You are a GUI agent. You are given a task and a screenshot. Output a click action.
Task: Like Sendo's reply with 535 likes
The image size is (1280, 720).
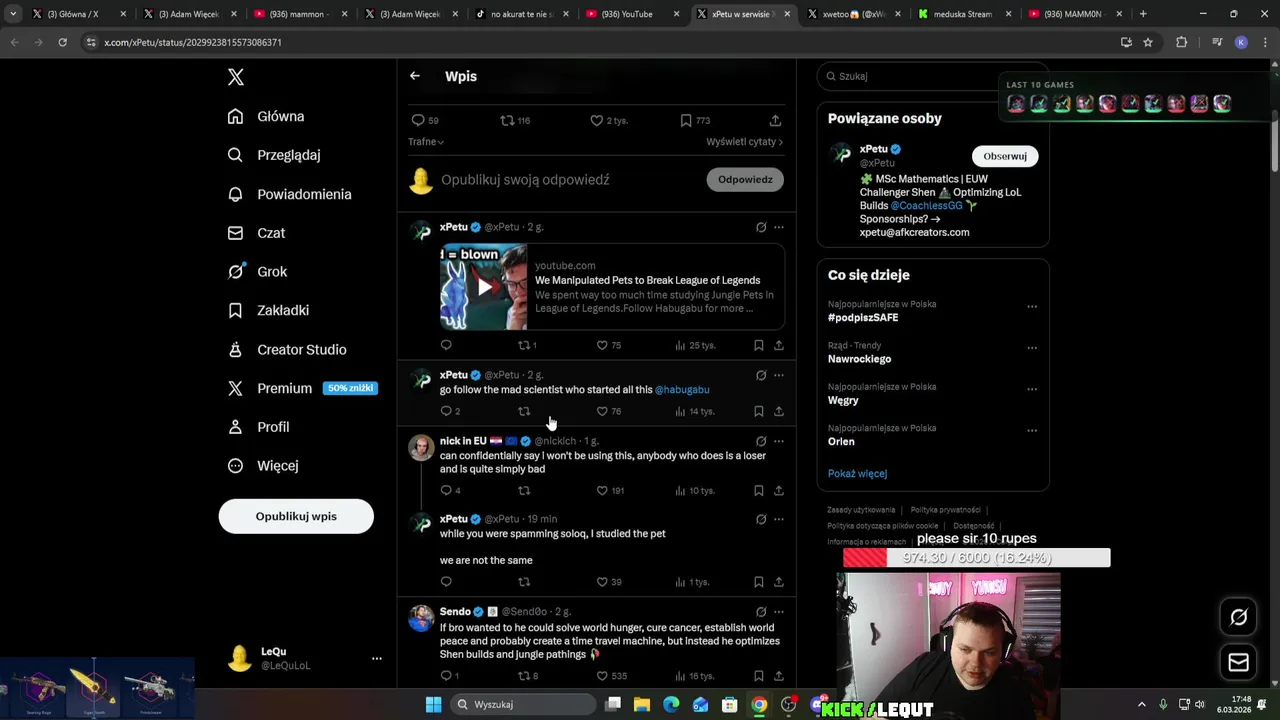tap(602, 676)
